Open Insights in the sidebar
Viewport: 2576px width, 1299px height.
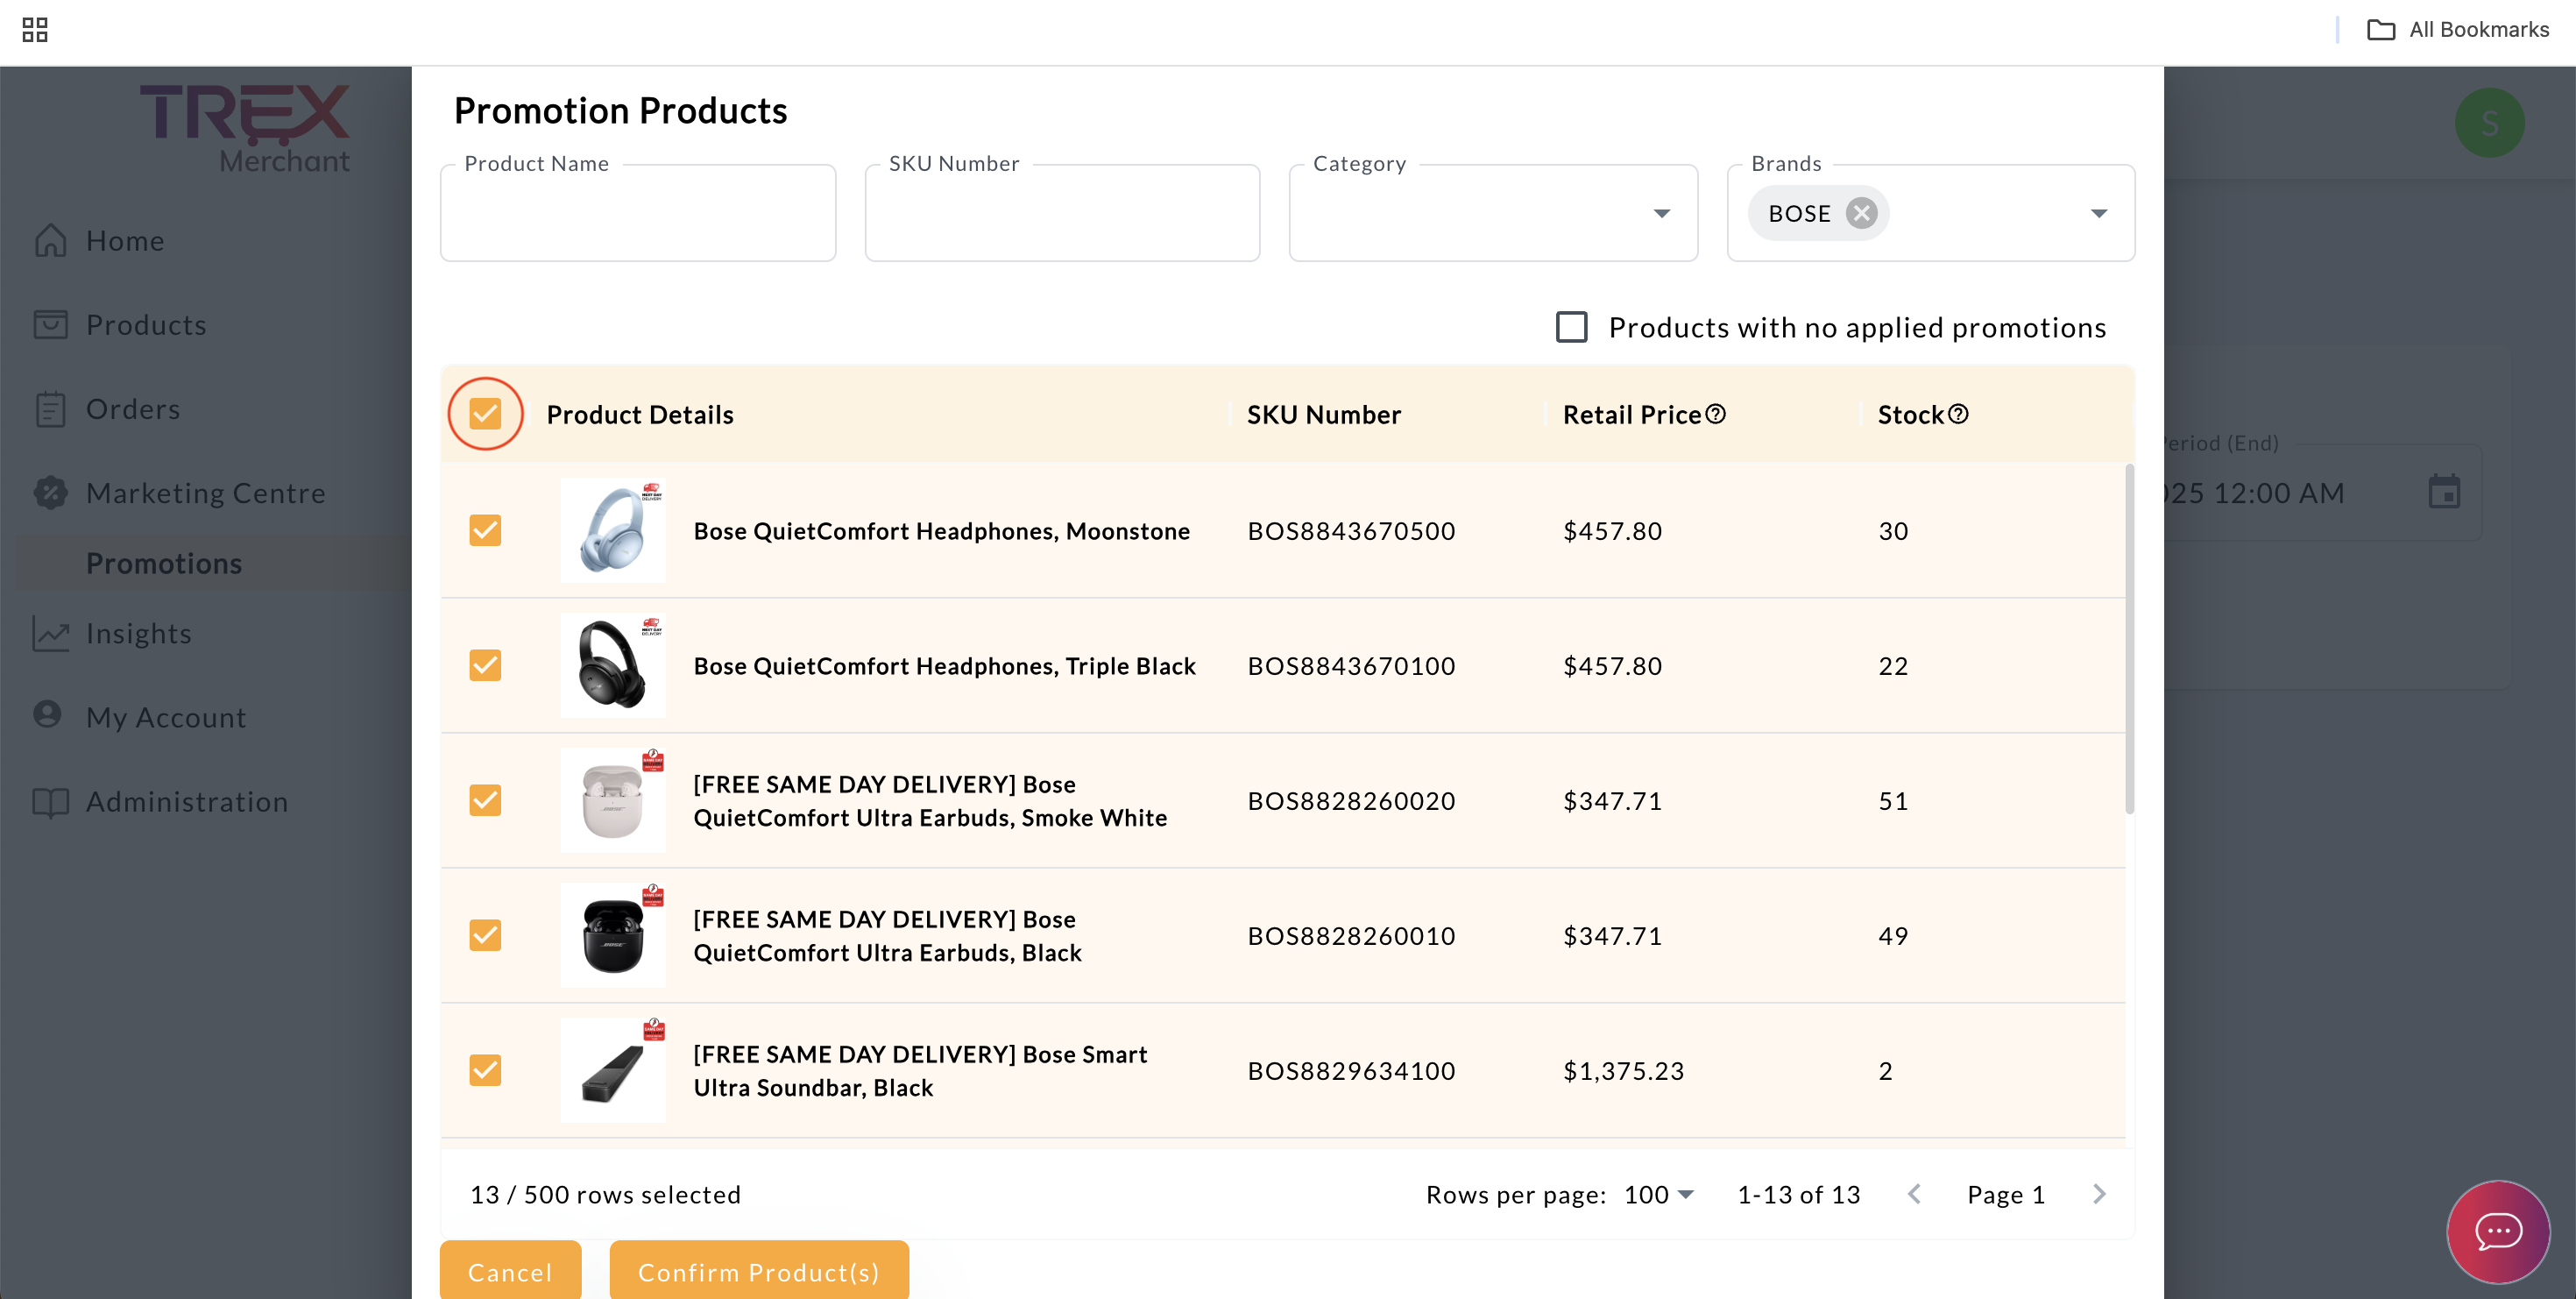[139, 633]
